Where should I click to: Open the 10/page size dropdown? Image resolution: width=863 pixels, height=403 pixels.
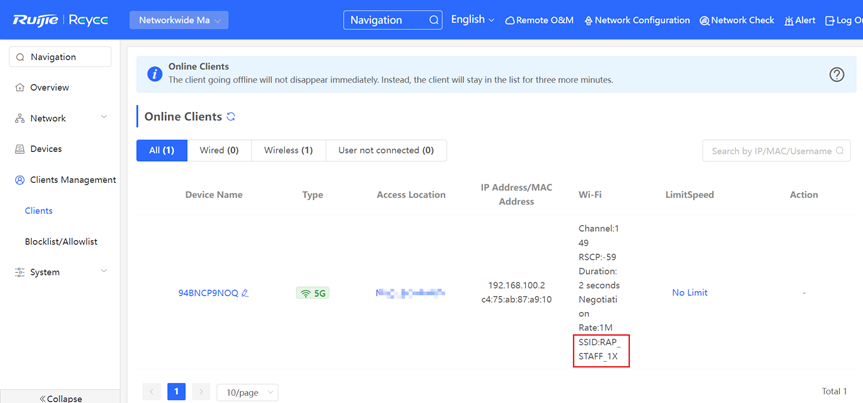247,392
